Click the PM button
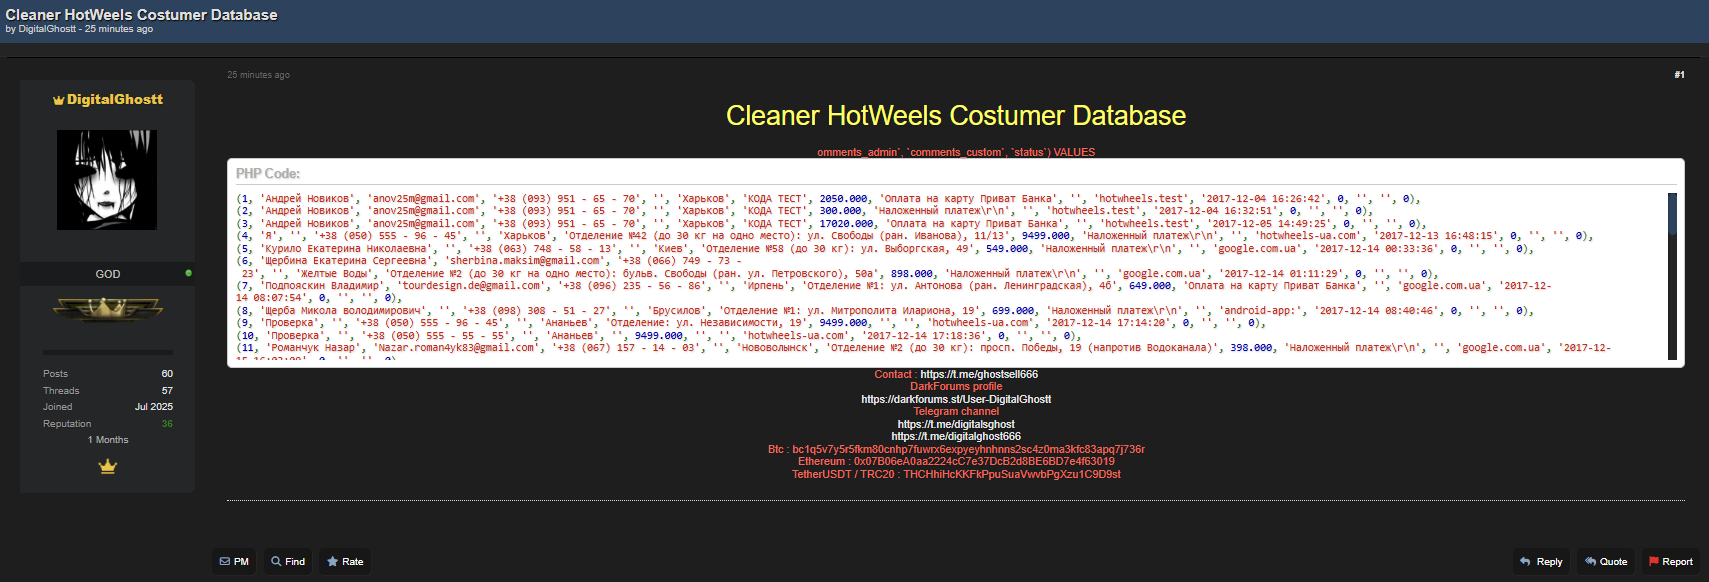This screenshot has width=1709, height=582. [234, 561]
